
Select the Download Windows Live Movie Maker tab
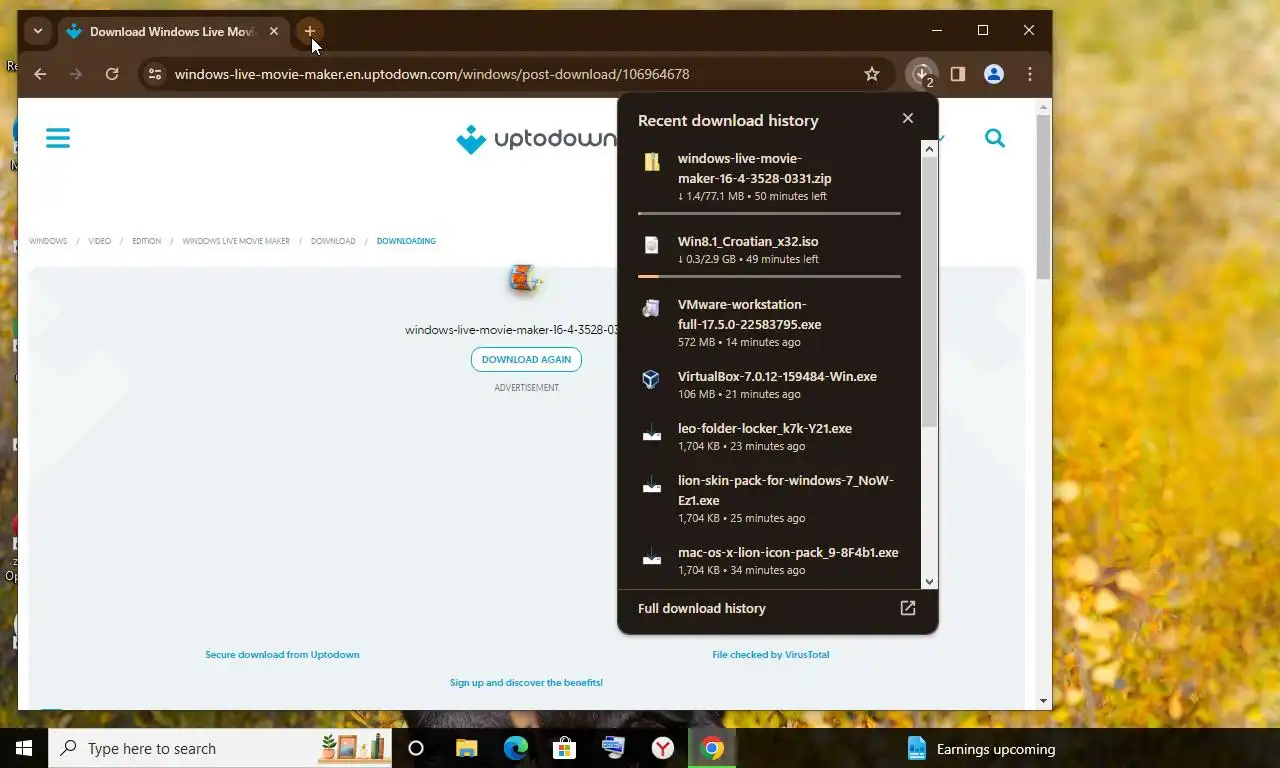click(172, 31)
